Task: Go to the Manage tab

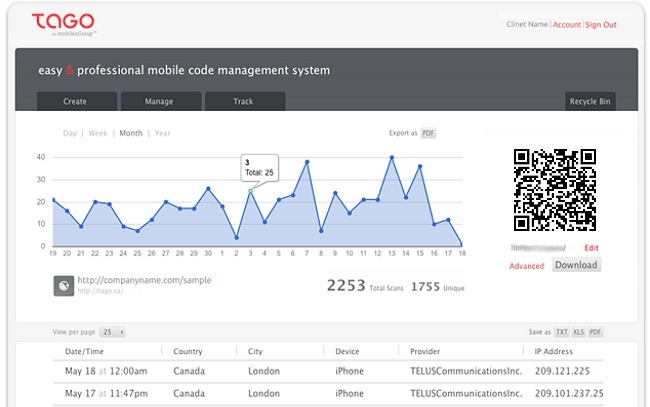Action: click(159, 101)
